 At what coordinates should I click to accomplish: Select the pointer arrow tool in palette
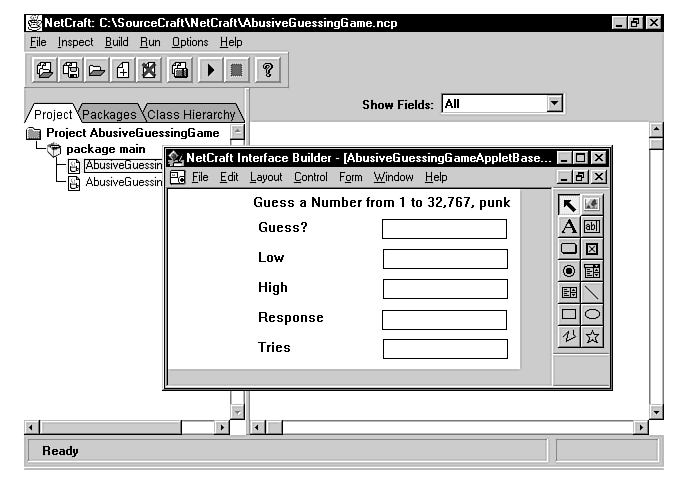pos(569,204)
